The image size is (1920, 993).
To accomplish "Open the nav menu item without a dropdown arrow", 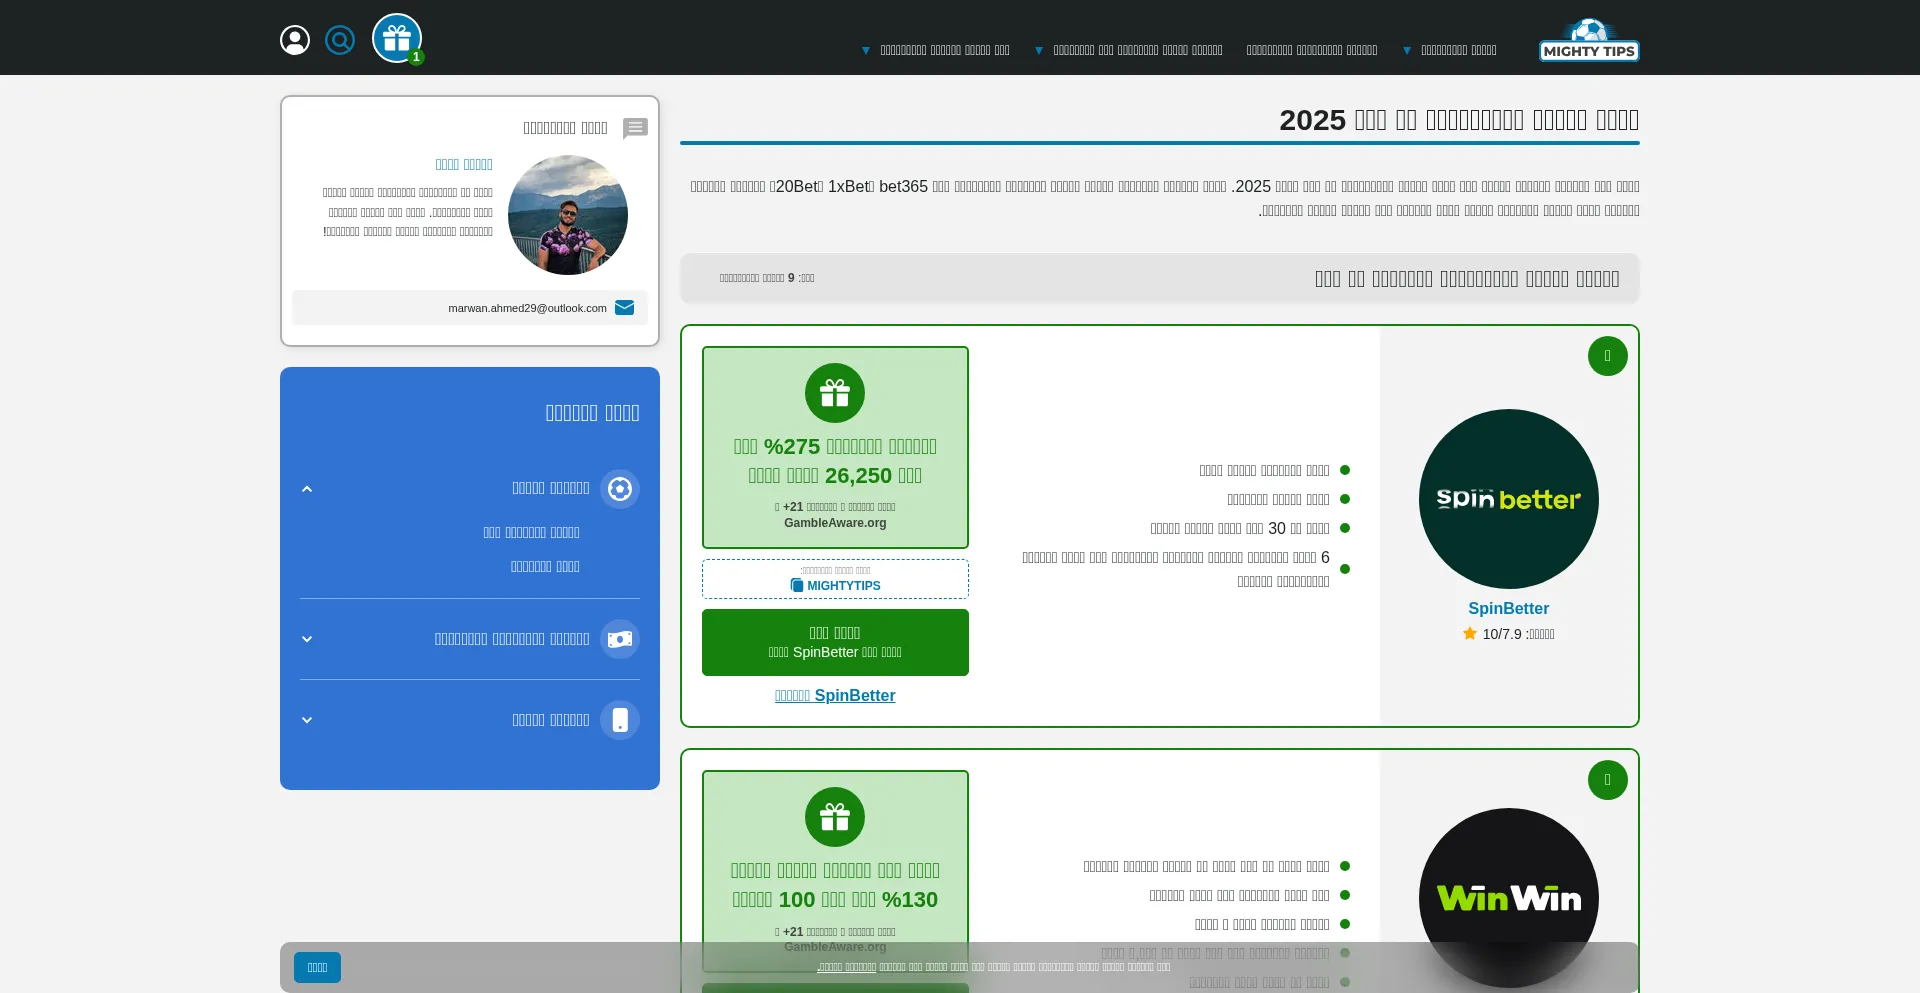I will click(1312, 50).
